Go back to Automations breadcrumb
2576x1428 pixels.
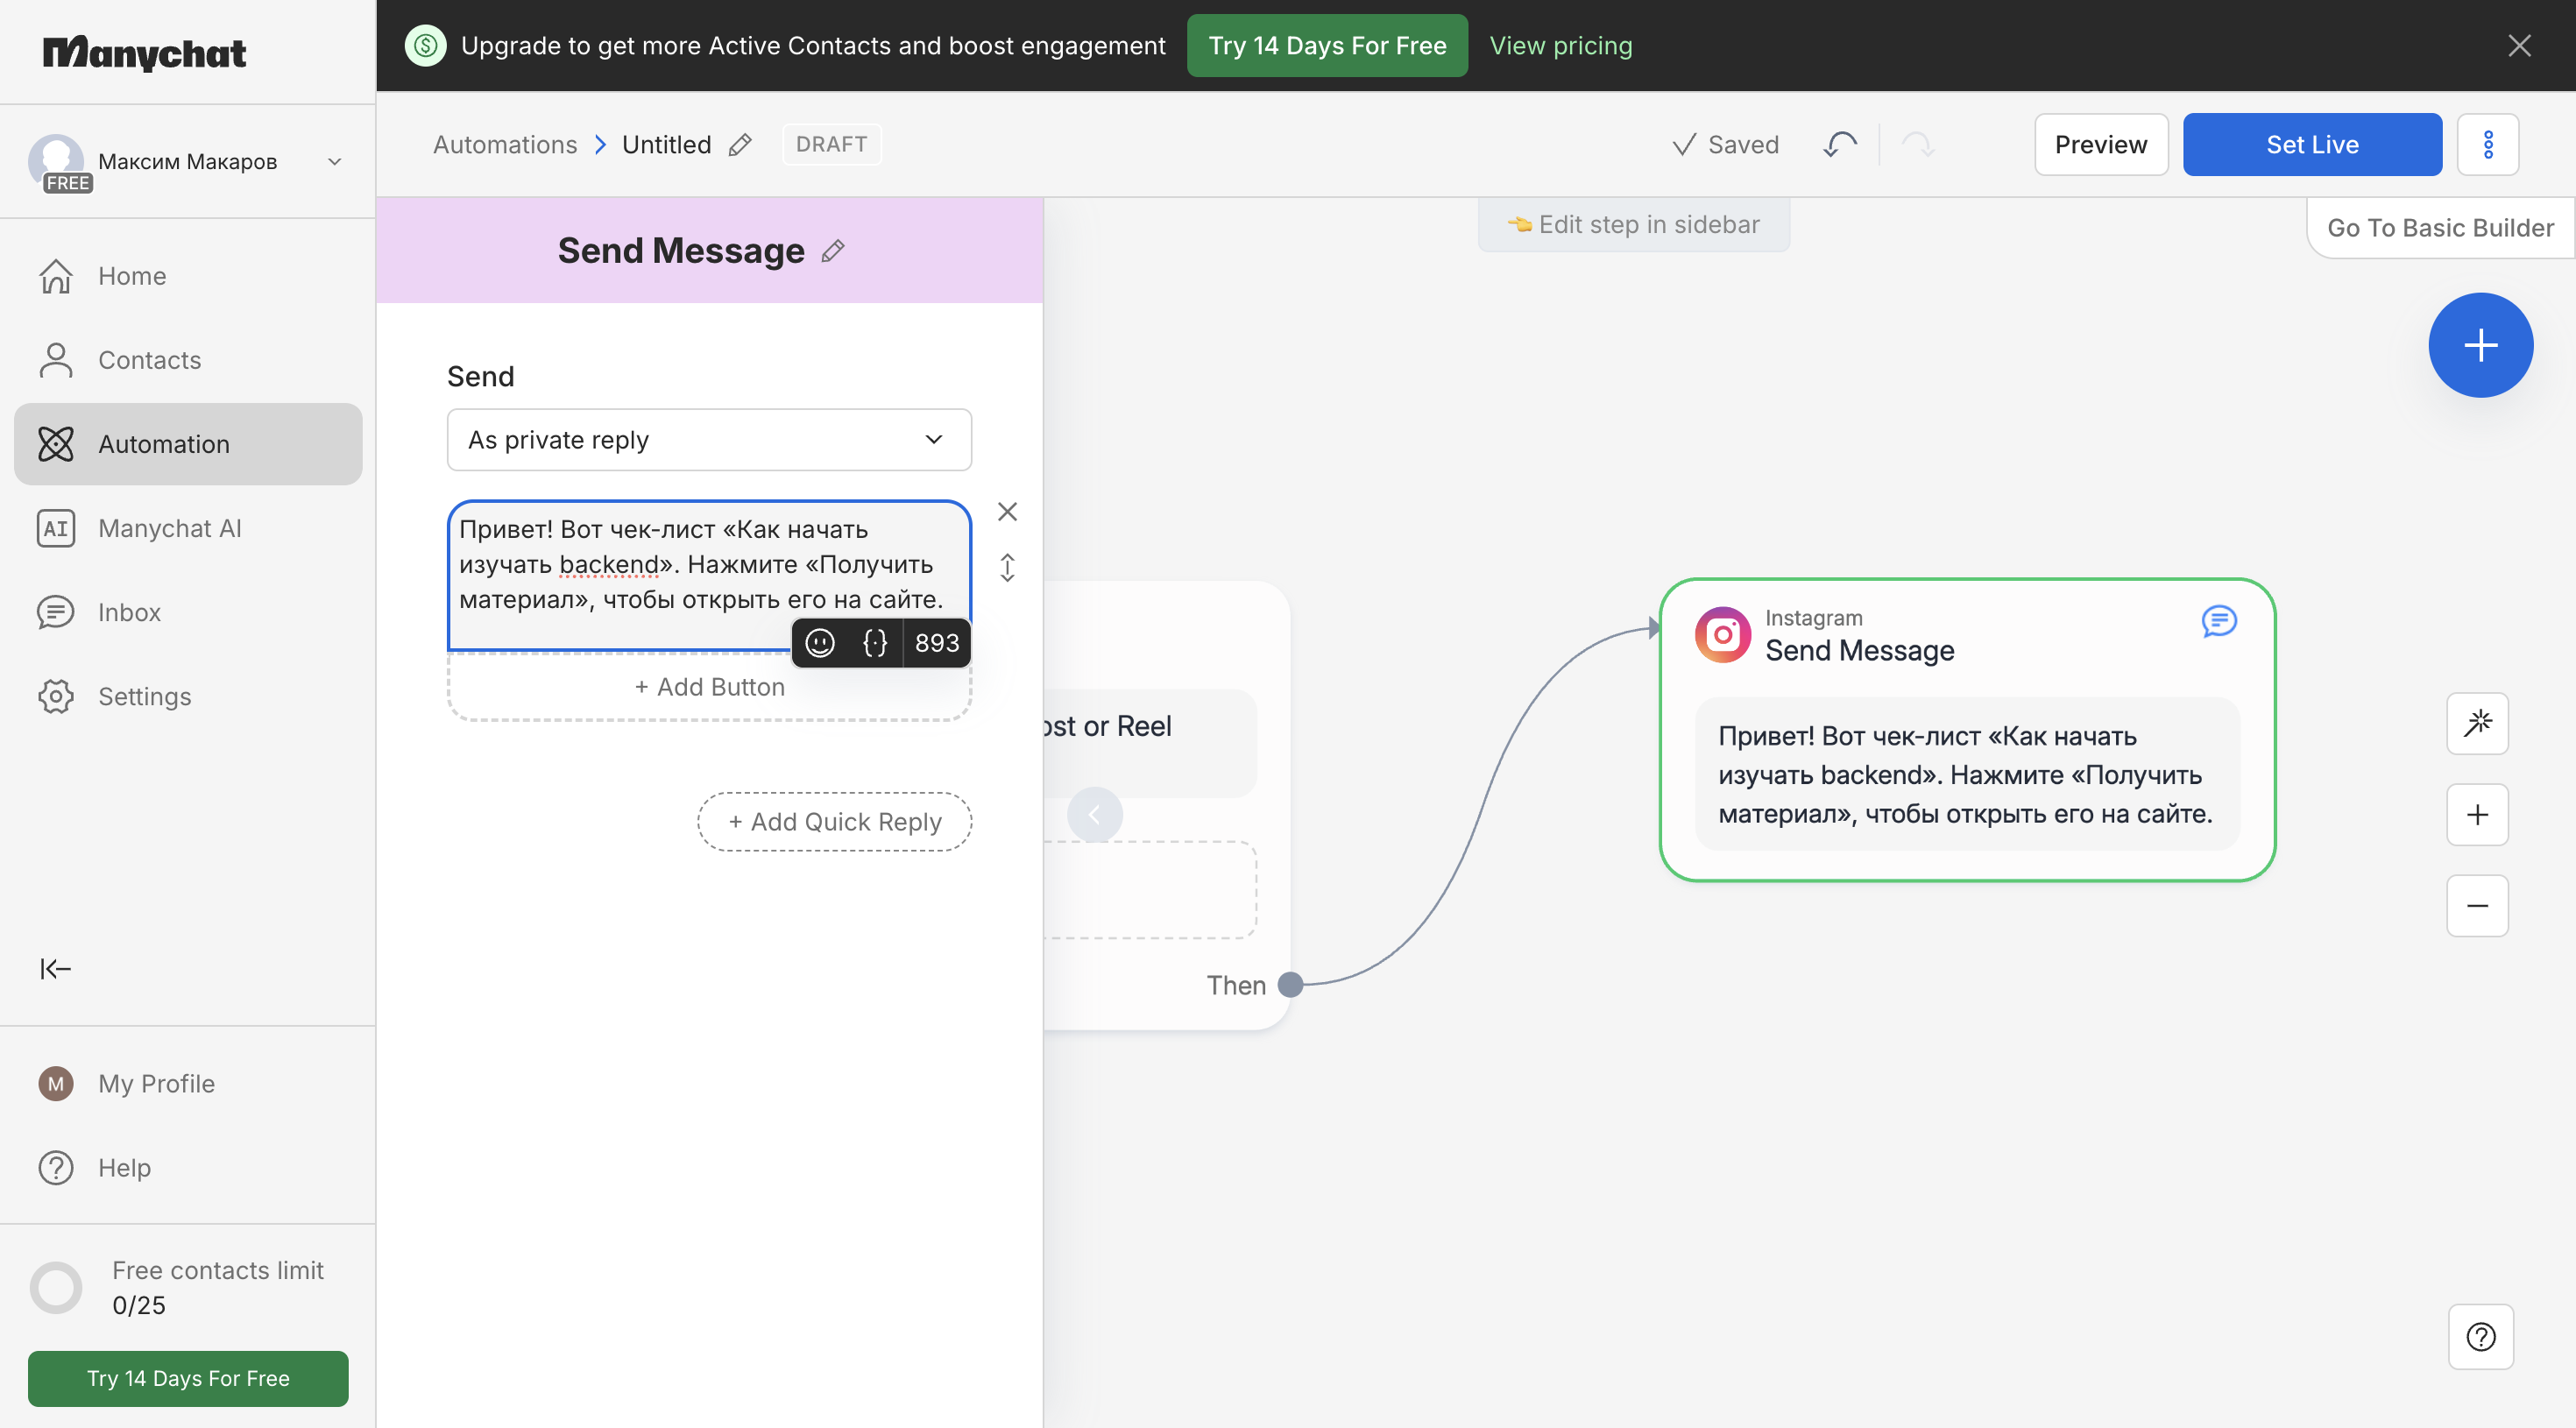point(505,144)
